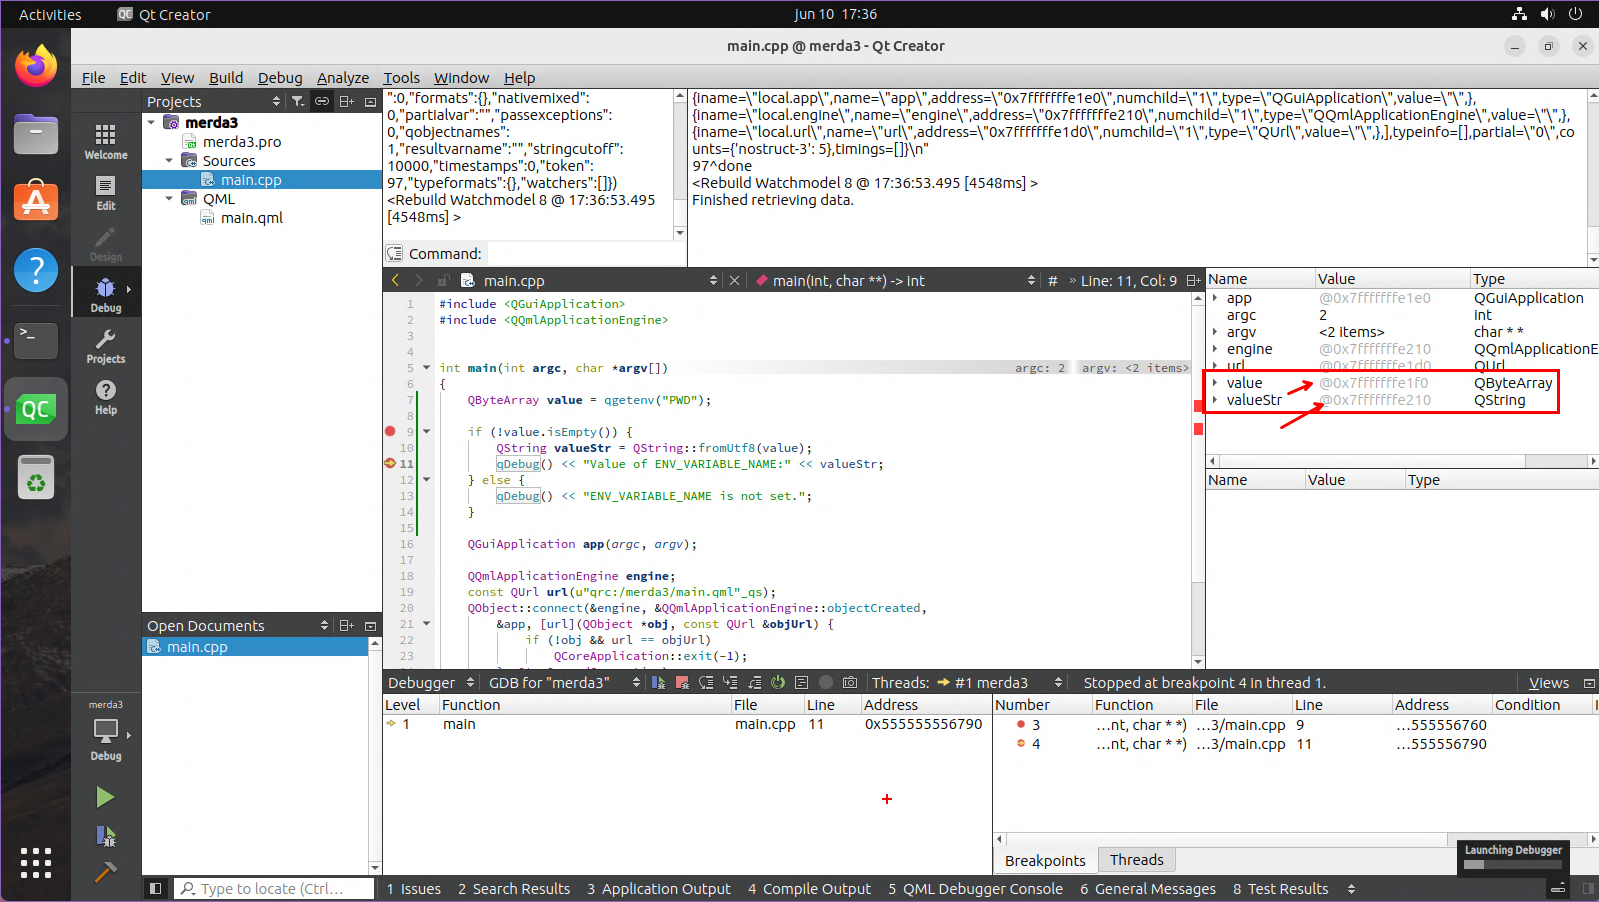The image size is (1599, 902).
Task: Switch to the Breakpoints tab
Action: point(1045,861)
